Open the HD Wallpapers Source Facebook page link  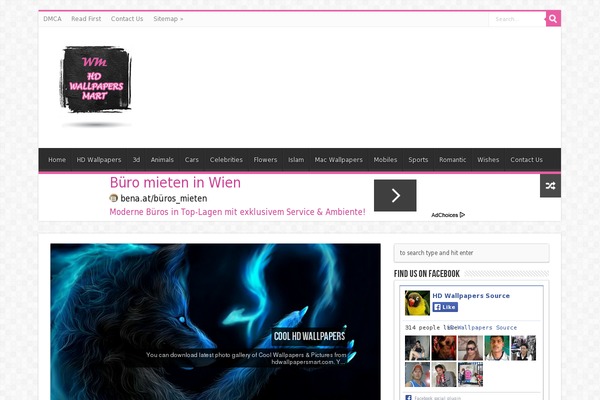pyautogui.click(x=471, y=296)
